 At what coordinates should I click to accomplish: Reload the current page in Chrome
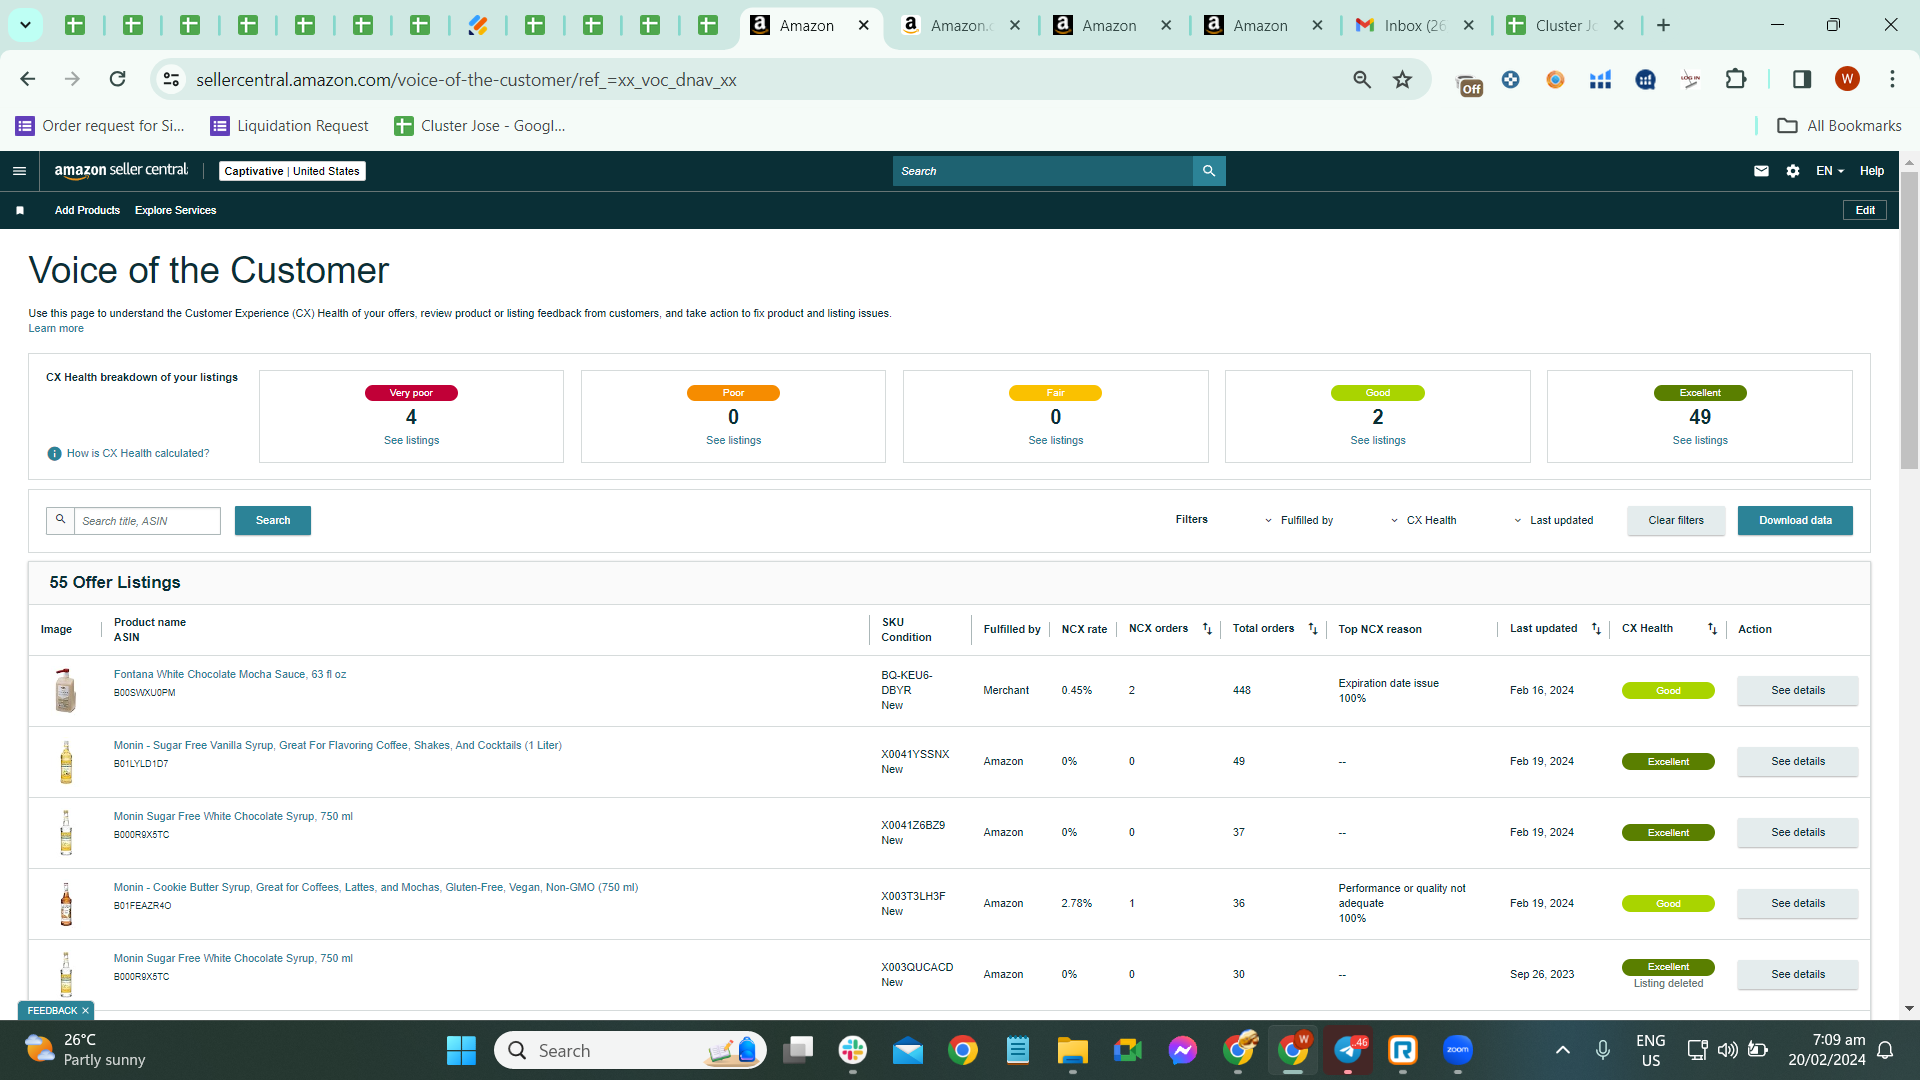[x=117, y=79]
